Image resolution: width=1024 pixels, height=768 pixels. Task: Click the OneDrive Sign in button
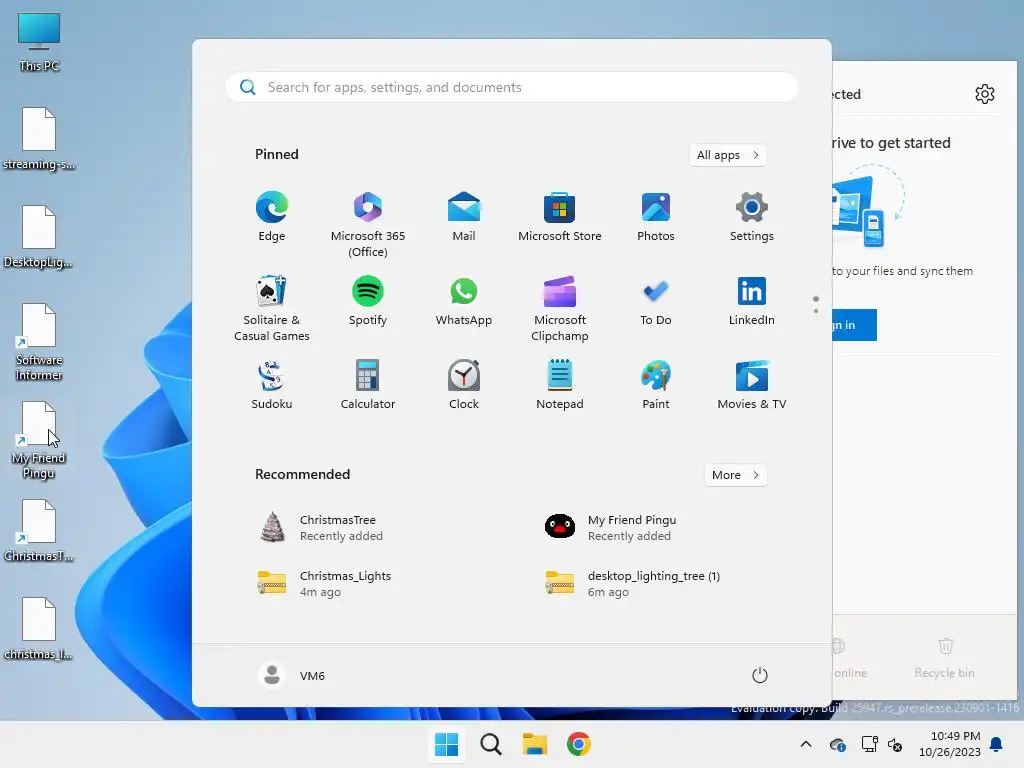(854, 325)
